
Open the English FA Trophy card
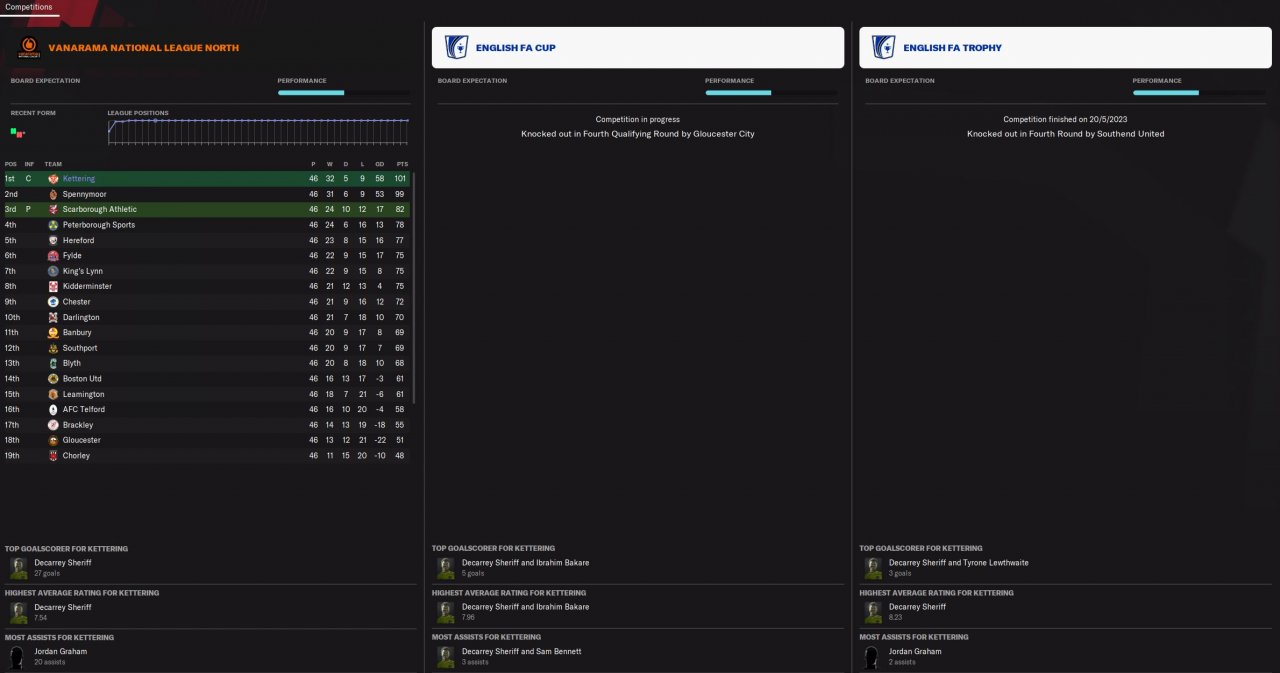click(1065, 47)
